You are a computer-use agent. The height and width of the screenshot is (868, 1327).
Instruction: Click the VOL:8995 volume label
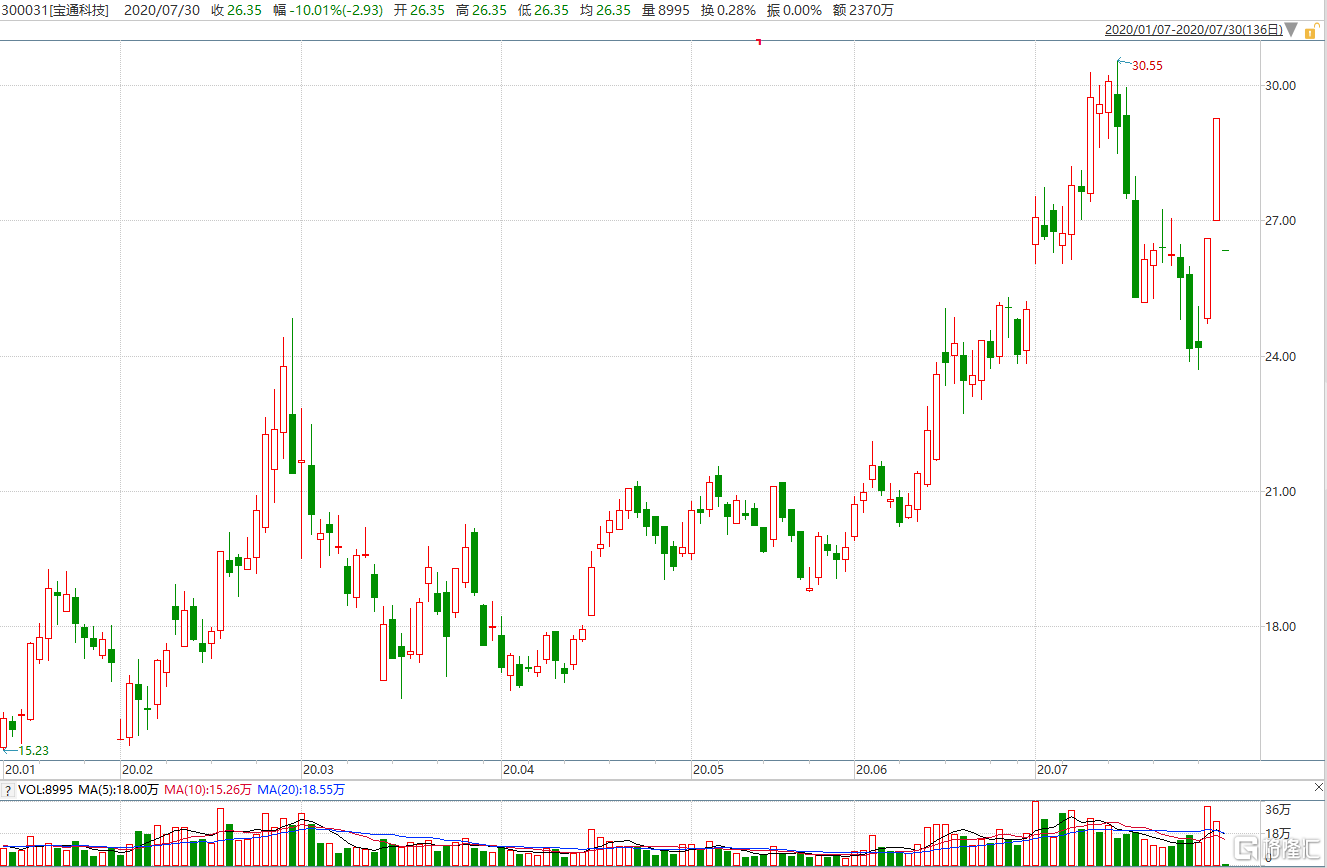point(45,790)
